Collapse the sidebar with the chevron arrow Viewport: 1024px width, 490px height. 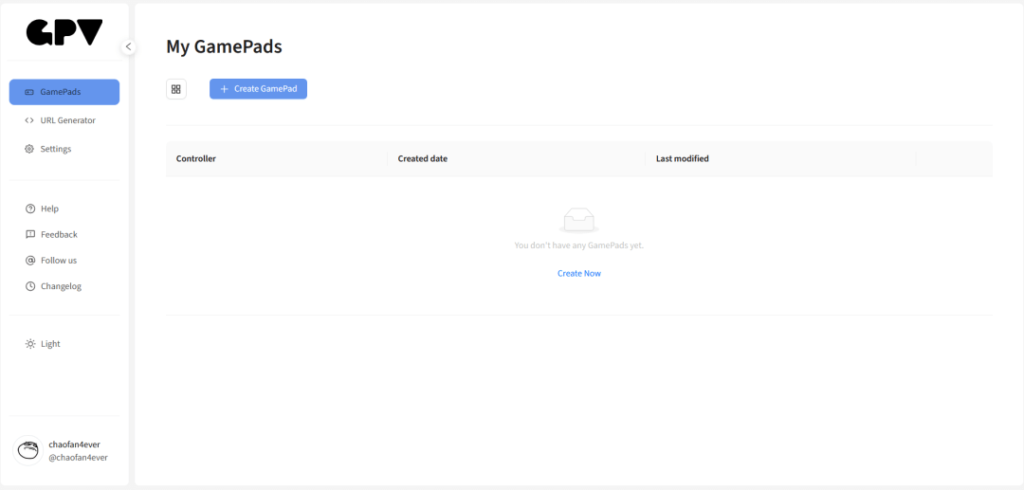[x=129, y=46]
